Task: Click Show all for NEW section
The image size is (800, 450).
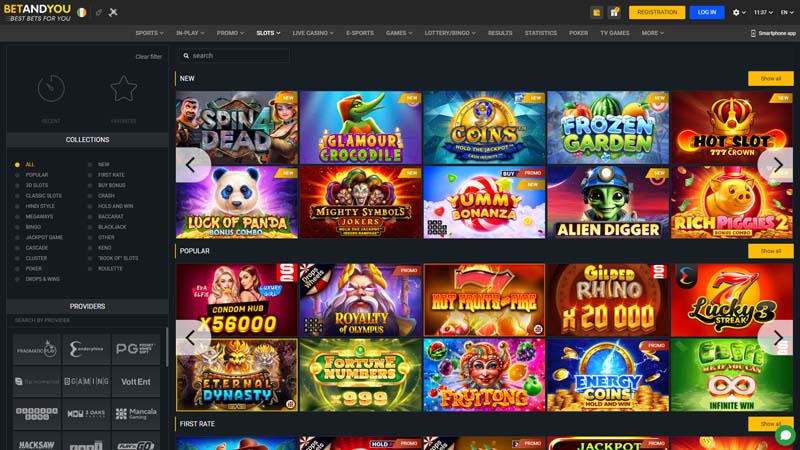Action: click(770, 79)
